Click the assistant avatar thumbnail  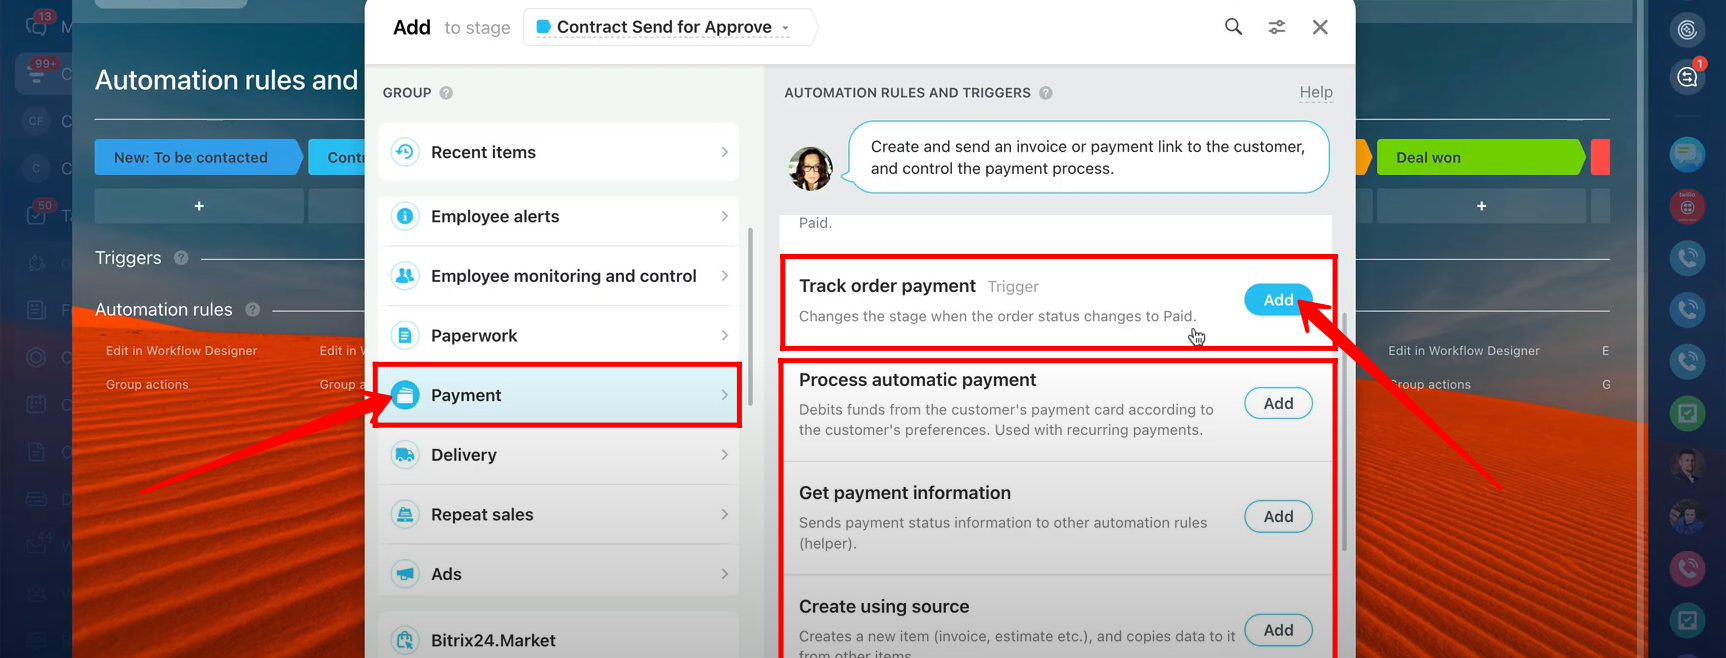tap(810, 168)
